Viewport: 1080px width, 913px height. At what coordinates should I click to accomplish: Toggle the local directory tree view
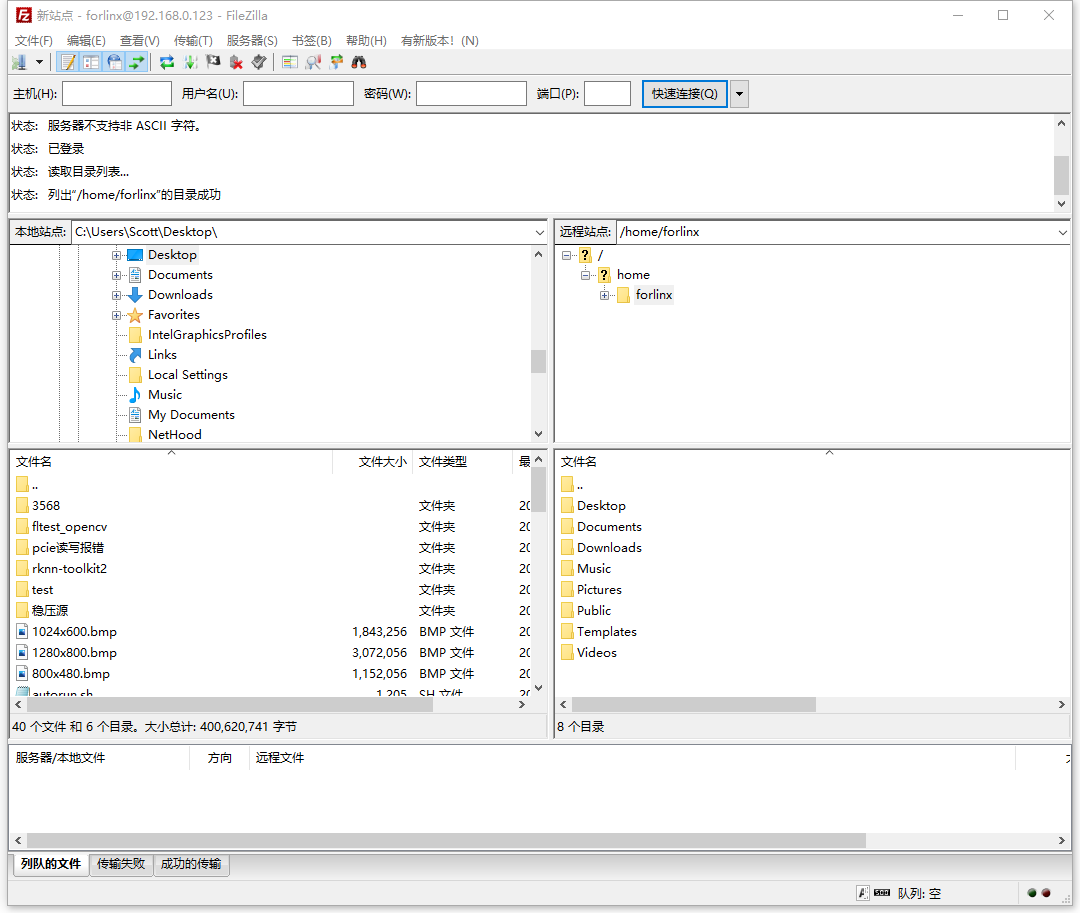tap(91, 62)
